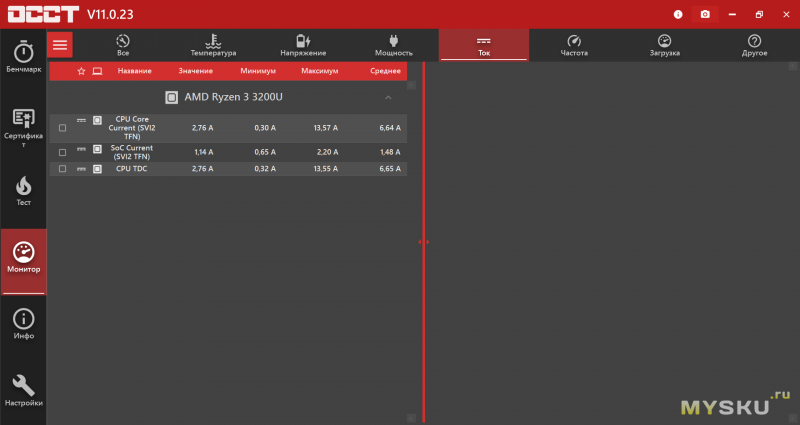
Task: Open the Тест flame section
Action: 23,191
